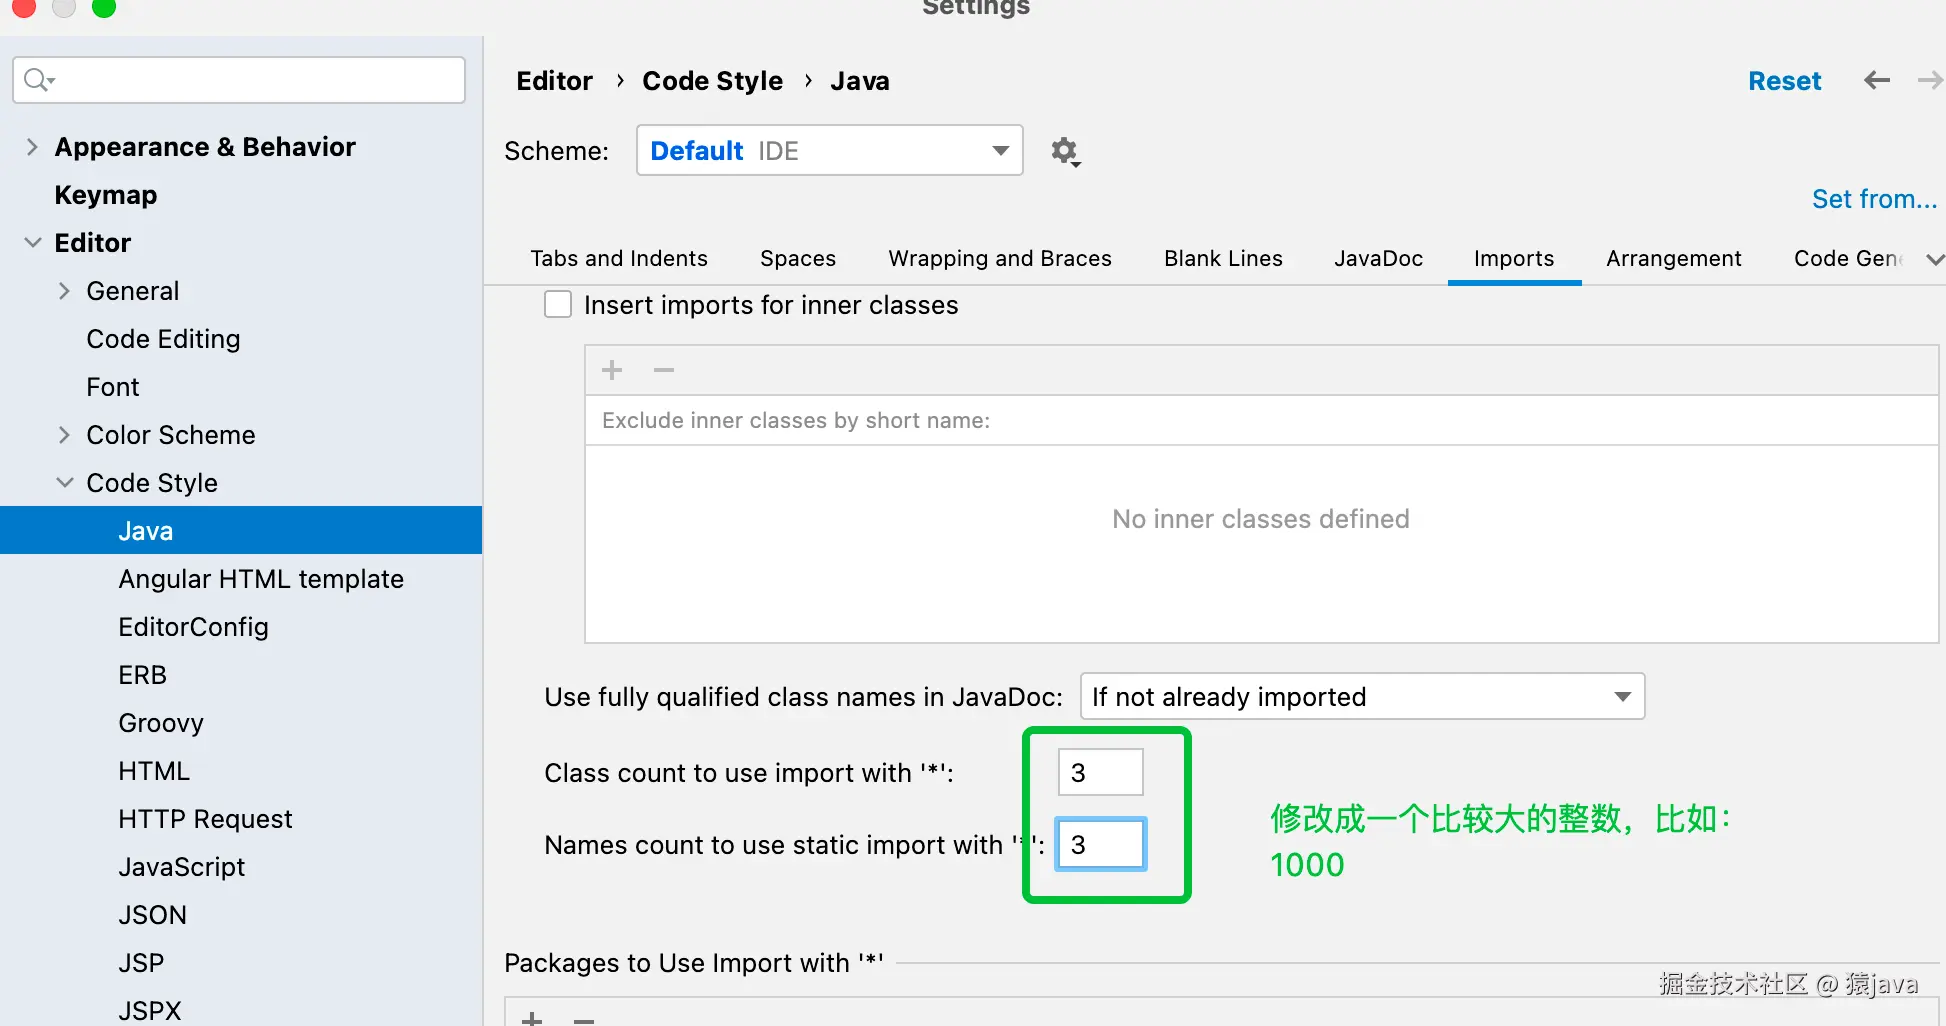Screen dimensions: 1946x1026
Task: Click the minus icon above the inner classes list
Action: pos(664,370)
